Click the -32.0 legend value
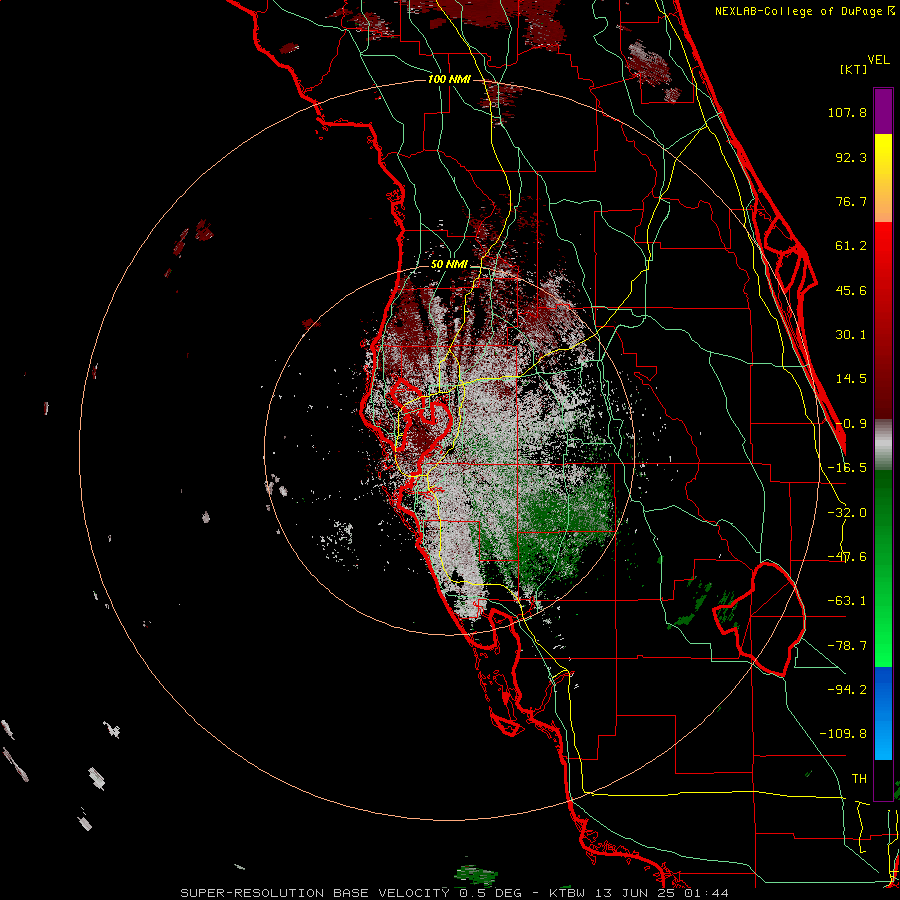Viewport: 900px width, 900px height. (847, 513)
